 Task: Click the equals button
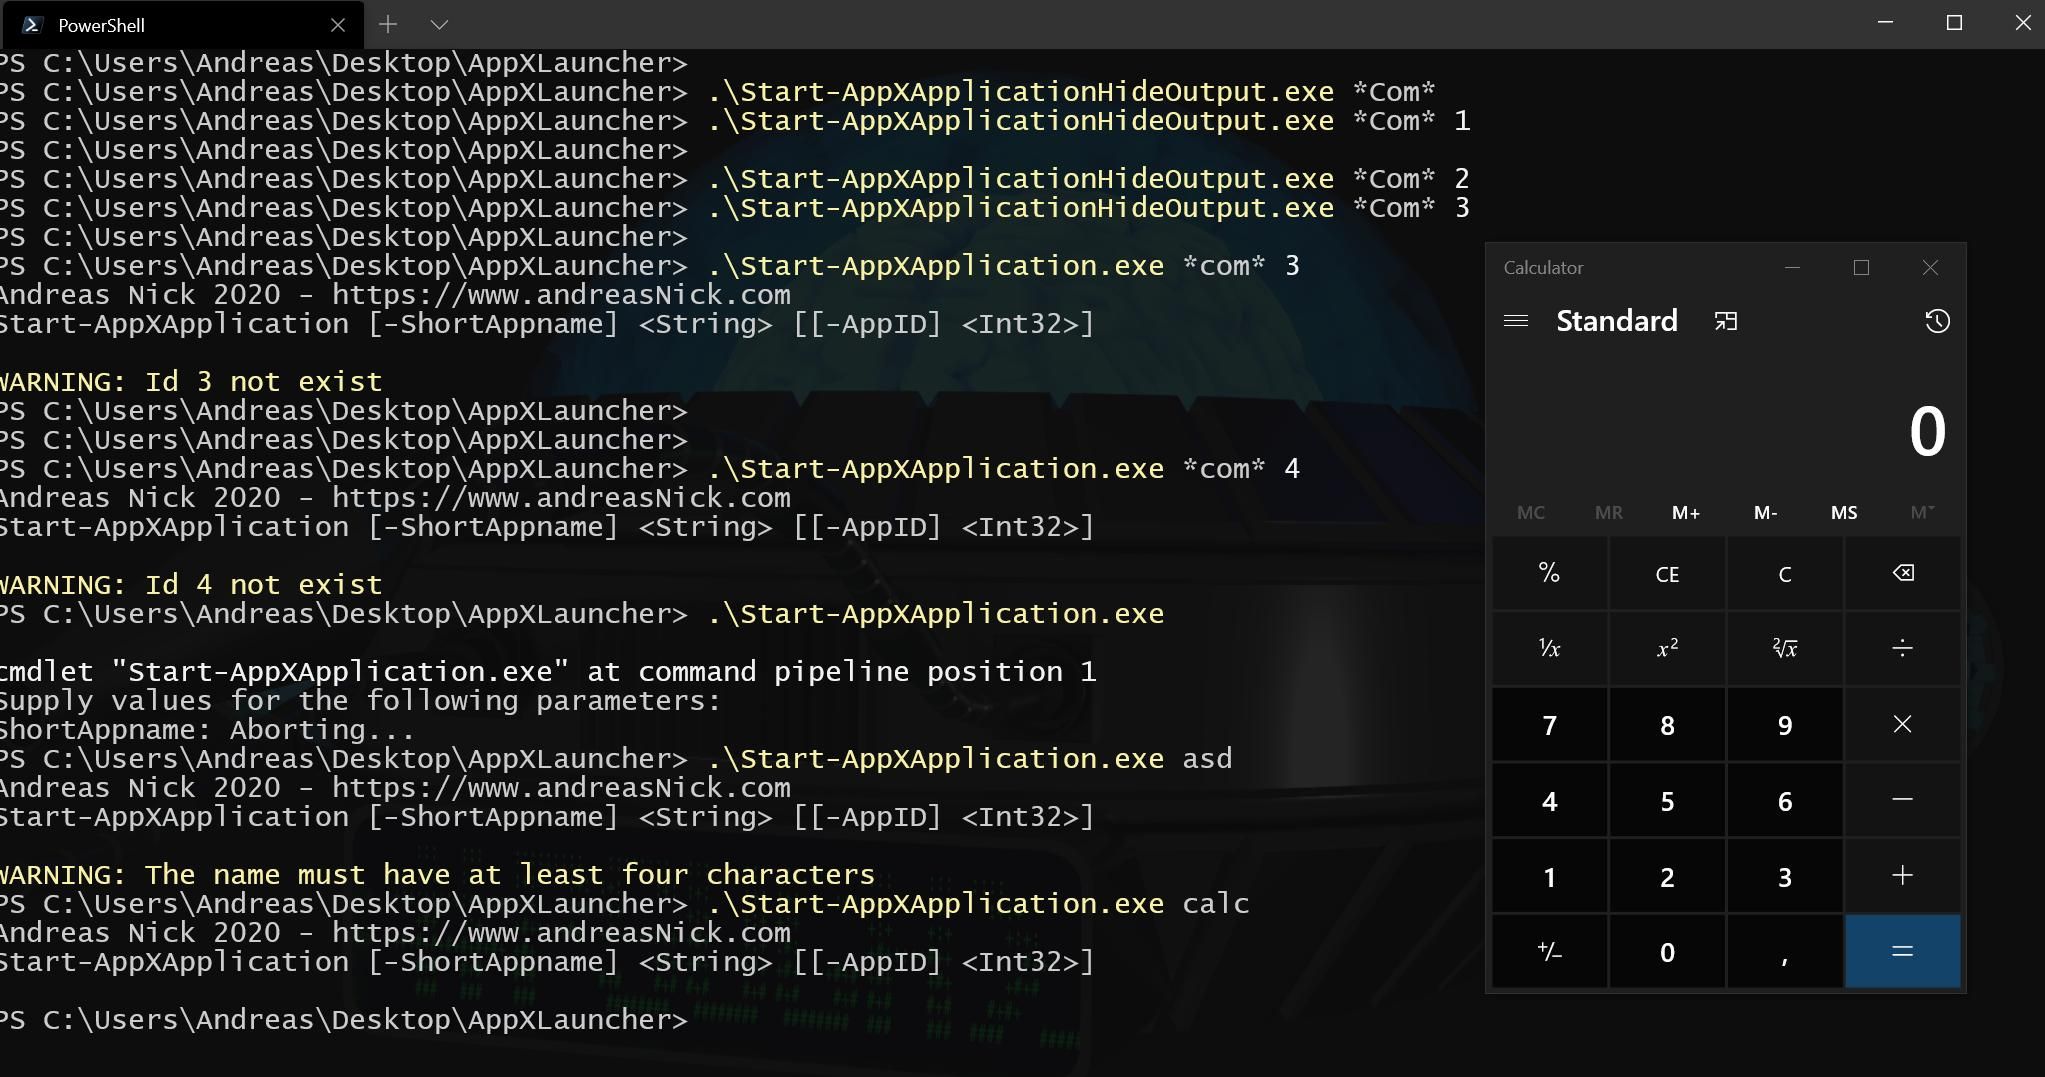click(1902, 951)
